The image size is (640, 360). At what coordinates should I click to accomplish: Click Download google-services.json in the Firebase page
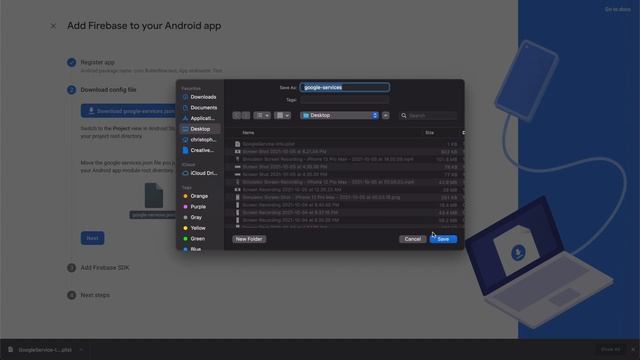pyautogui.click(x=129, y=111)
